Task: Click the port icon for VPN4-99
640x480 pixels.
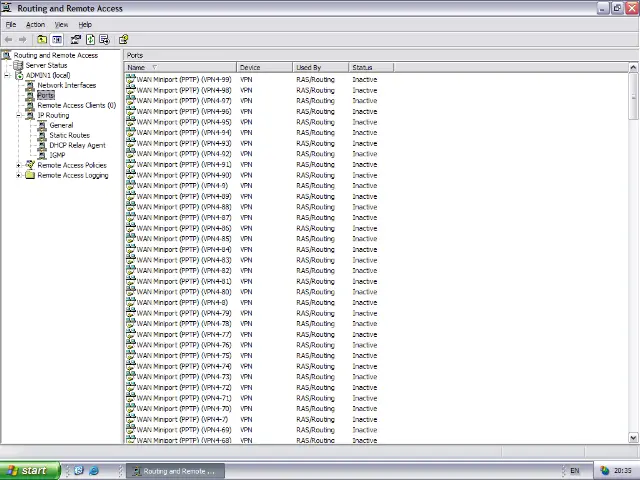Action: pos(131,79)
